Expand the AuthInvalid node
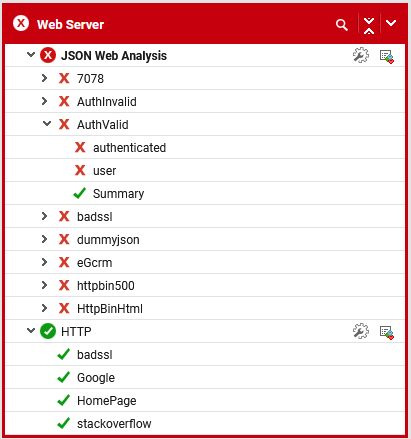Image resolution: width=411 pixels, height=439 pixels. coord(44,101)
